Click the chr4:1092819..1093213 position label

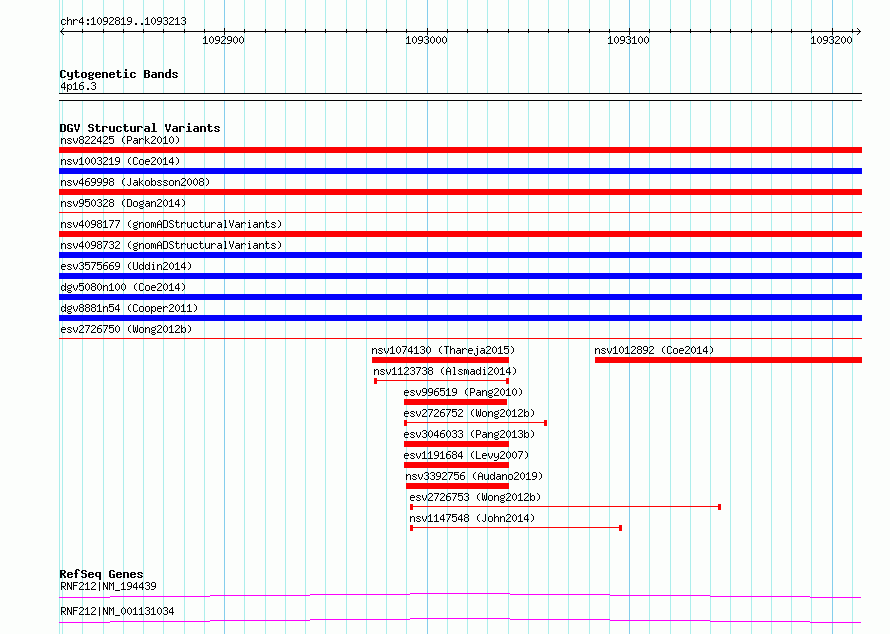(123, 22)
